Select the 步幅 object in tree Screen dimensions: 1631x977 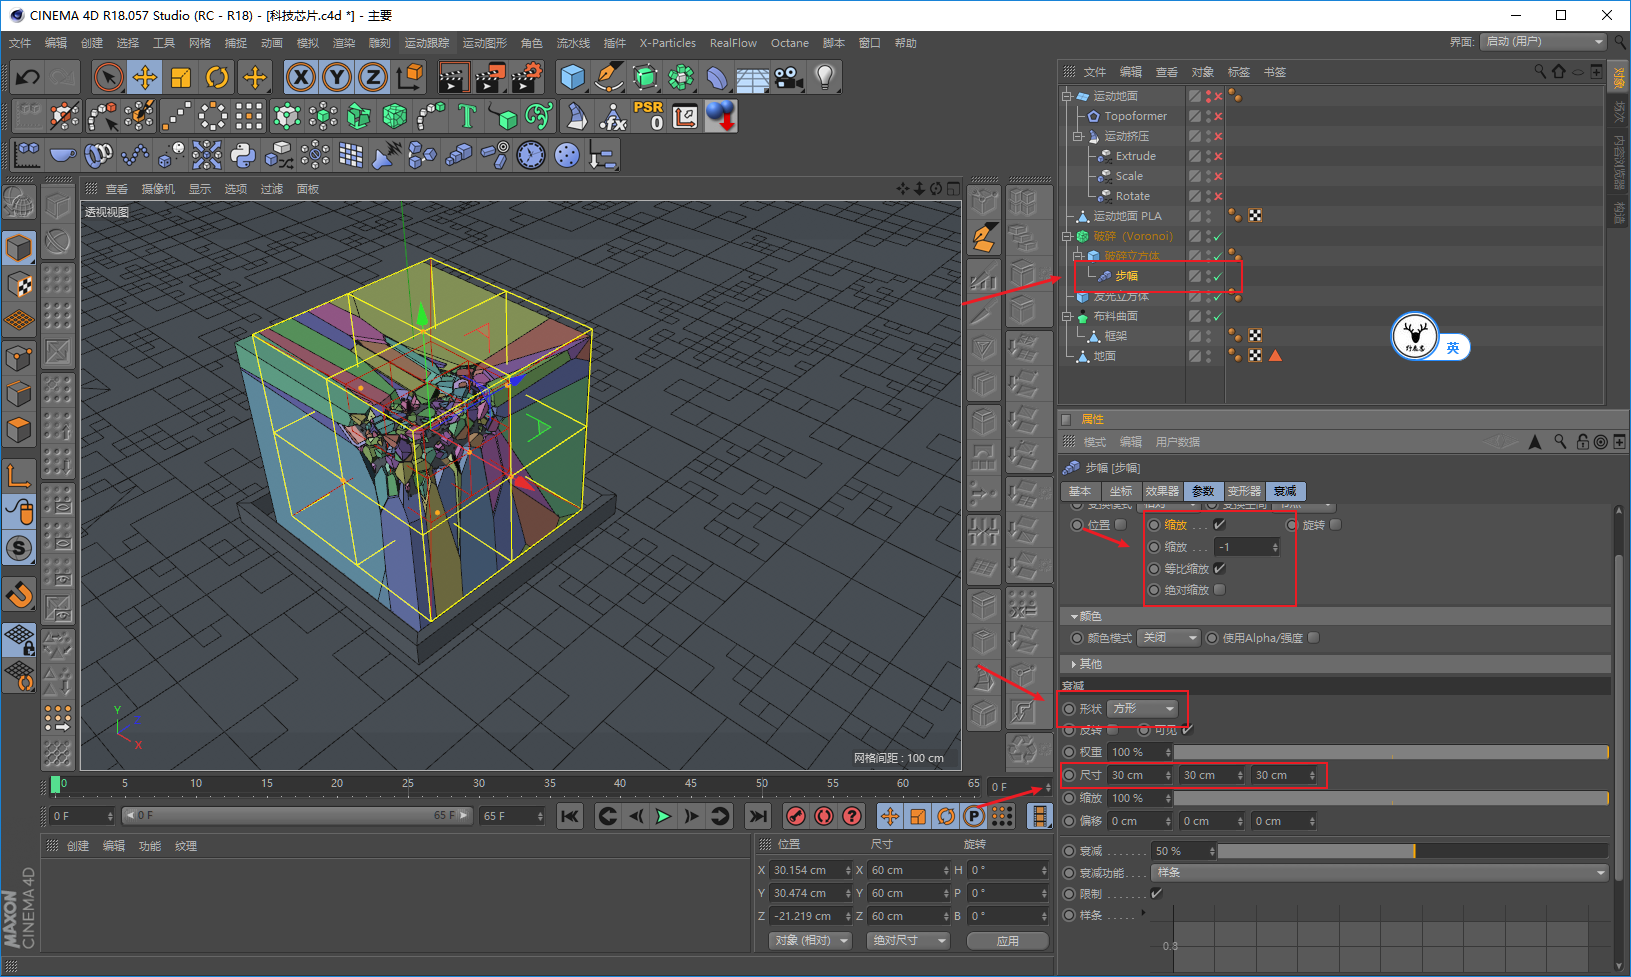pos(1126,276)
